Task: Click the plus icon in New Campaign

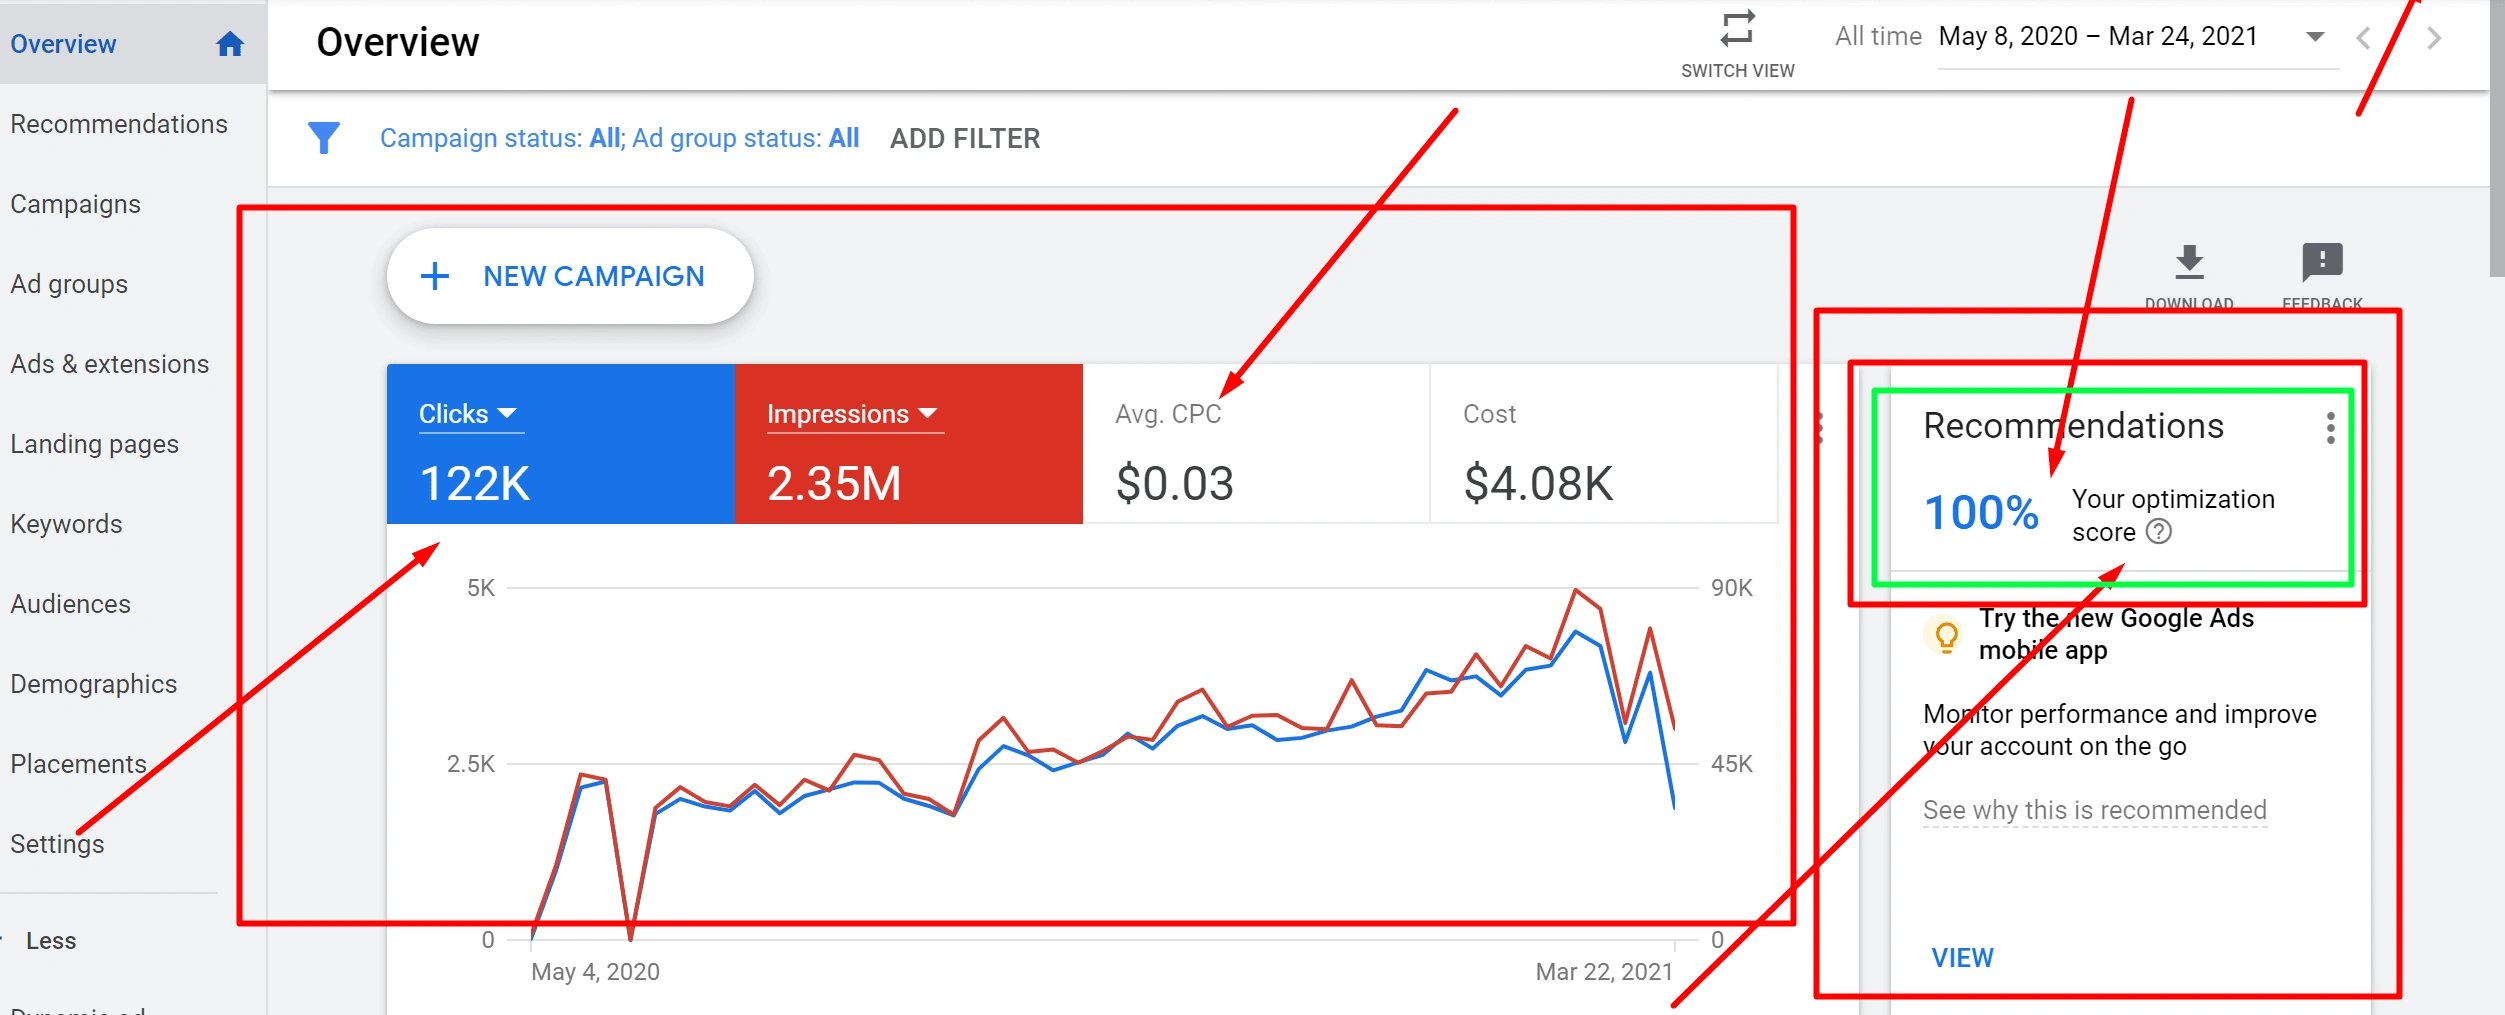Action: 434,276
